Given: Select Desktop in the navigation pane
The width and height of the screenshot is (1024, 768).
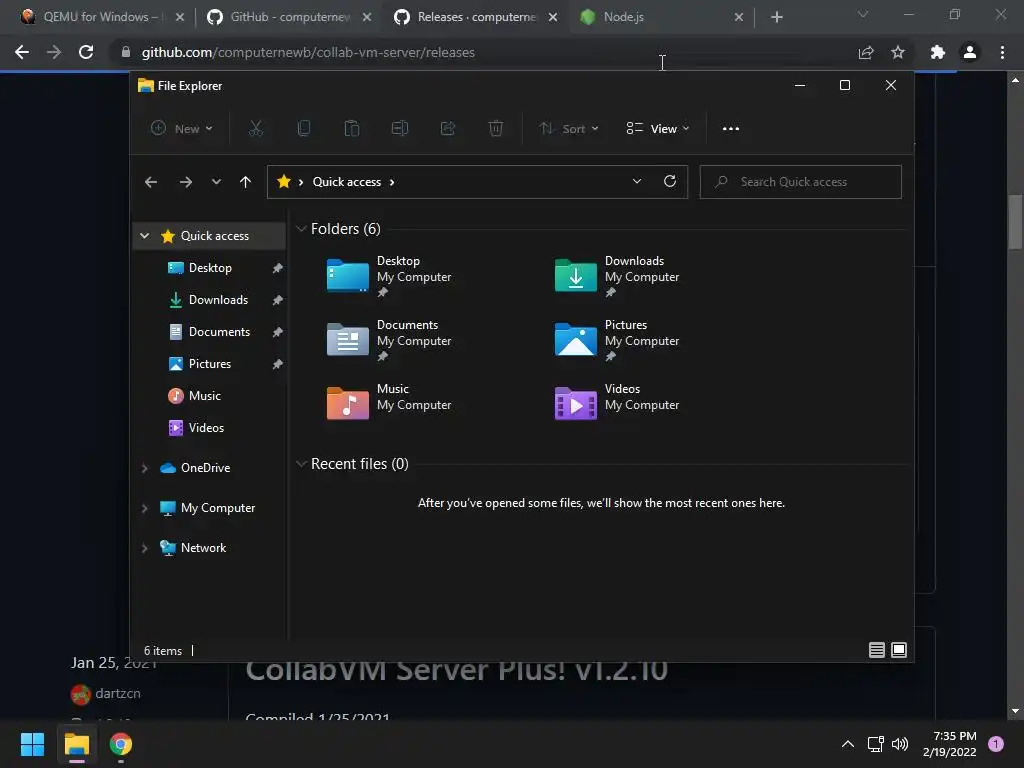Looking at the screenshot, I should click(210, 268).
